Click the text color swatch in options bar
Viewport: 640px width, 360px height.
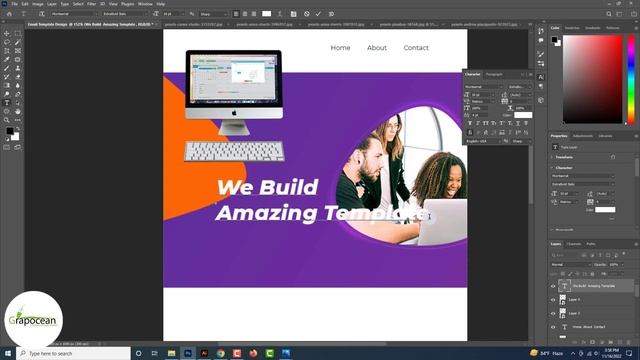point(266,14)
